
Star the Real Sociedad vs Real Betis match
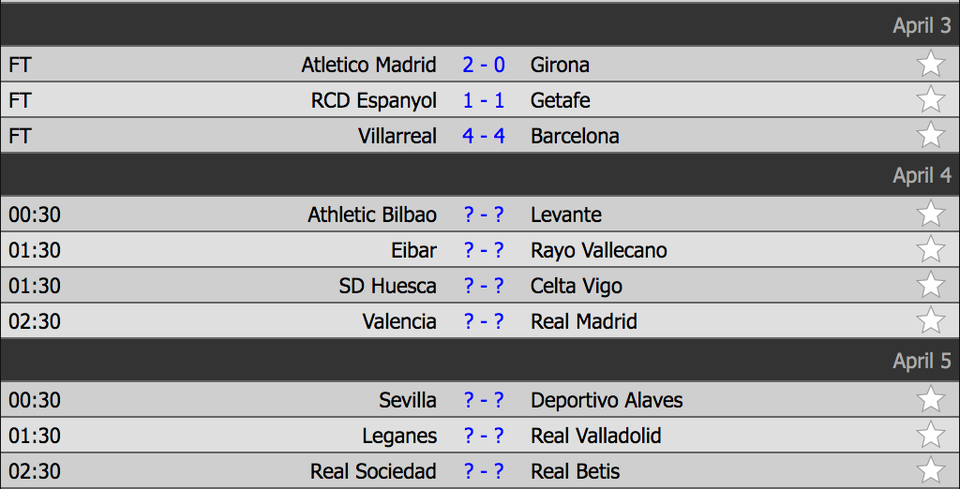pos(931,470)
